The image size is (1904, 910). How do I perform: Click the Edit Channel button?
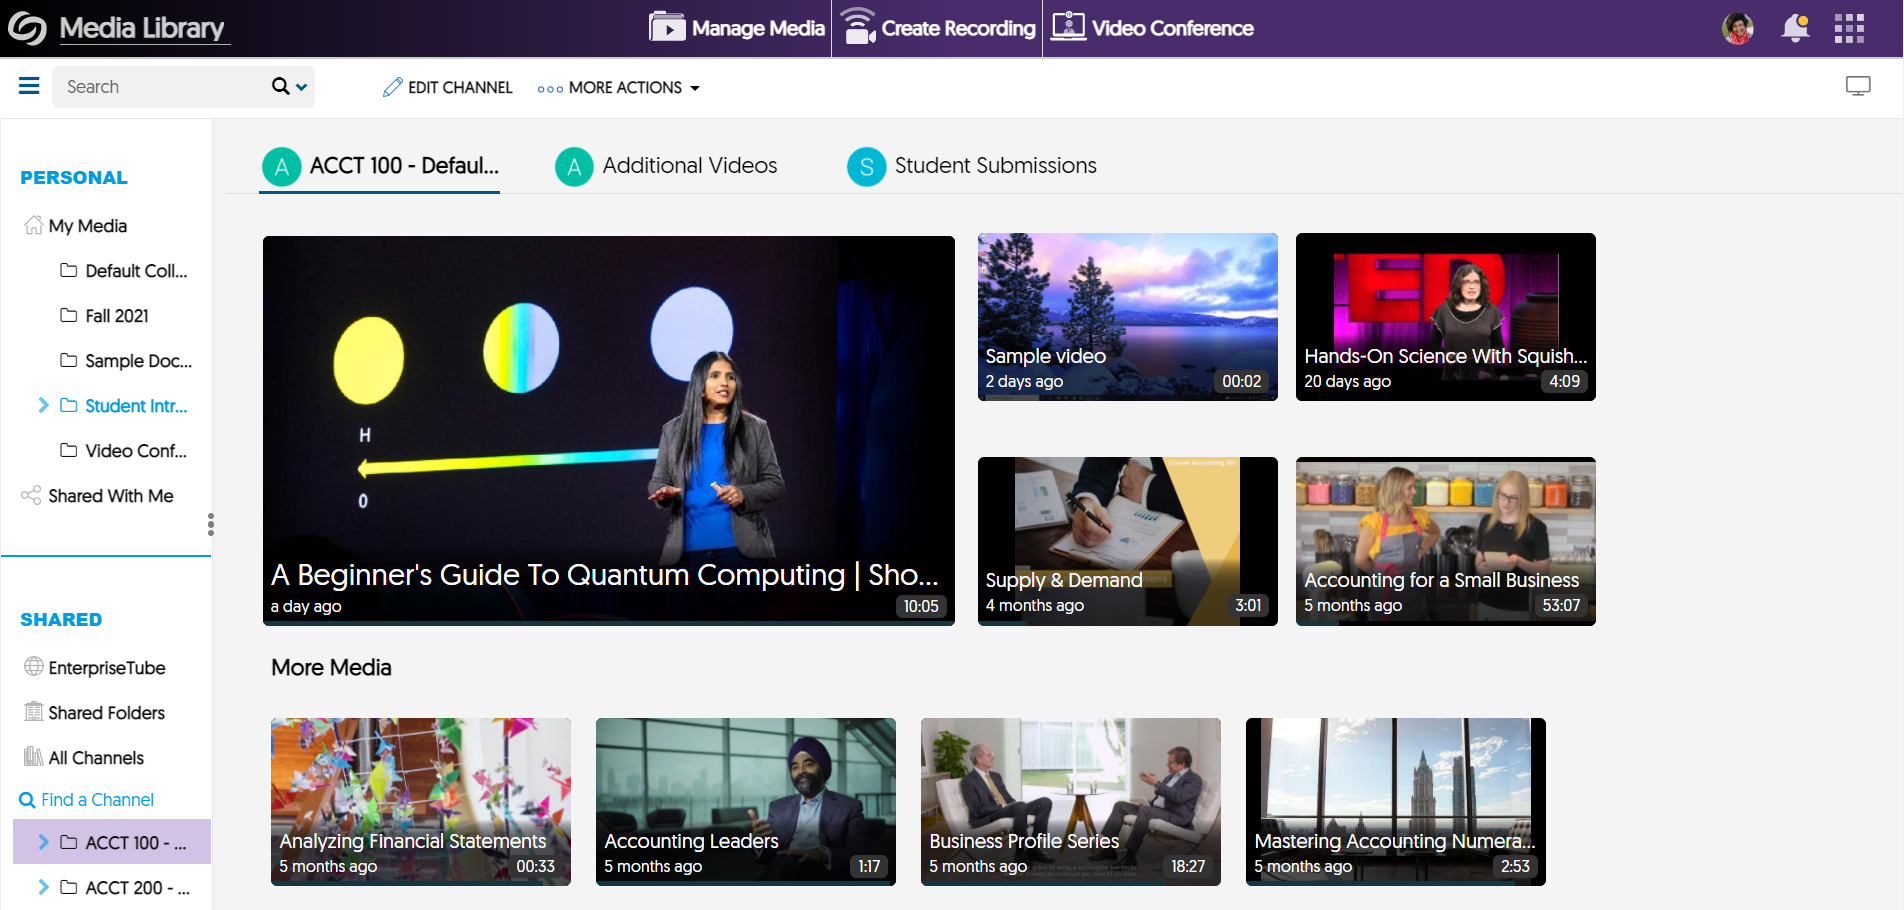448,88
